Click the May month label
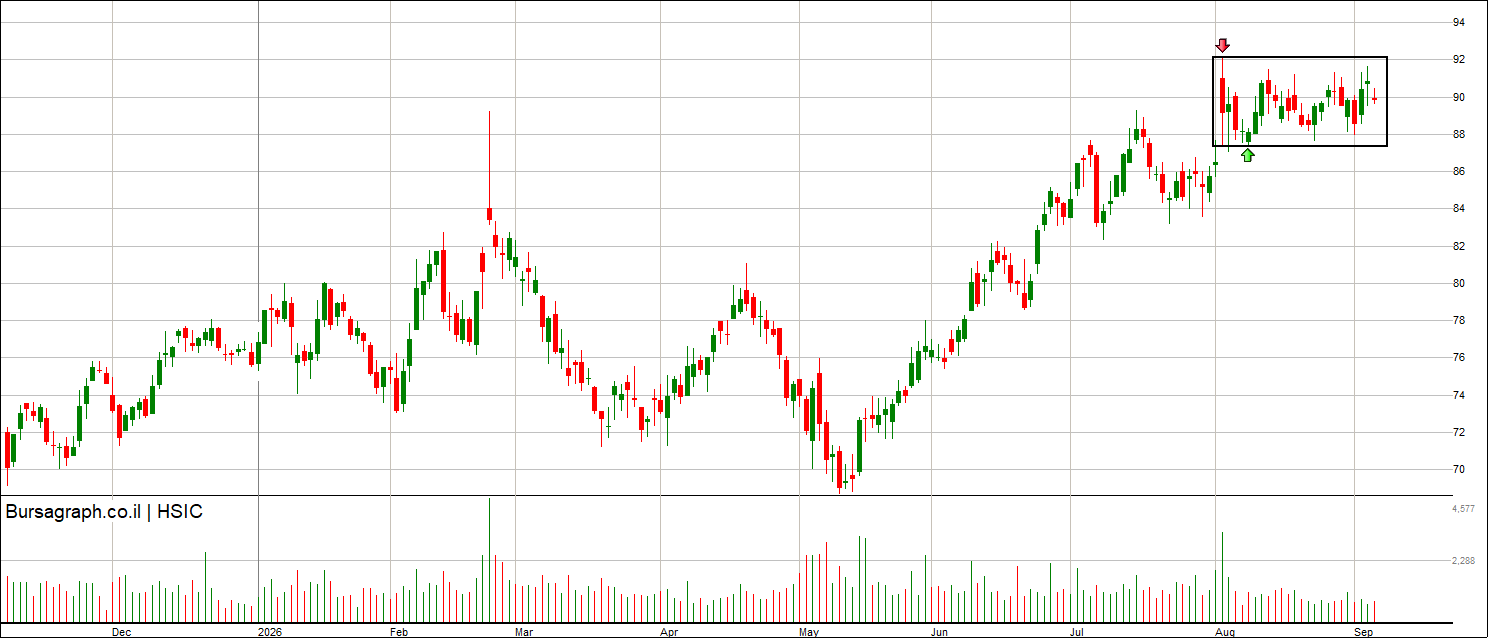The image size is (1488, 638). point(809,632)
